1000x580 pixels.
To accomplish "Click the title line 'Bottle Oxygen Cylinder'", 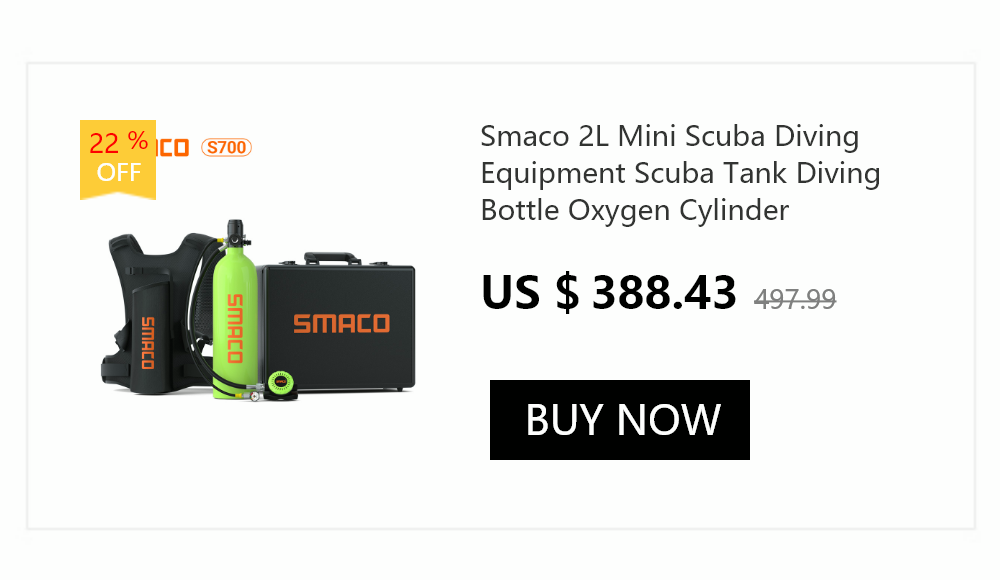I will coord(635,210).
